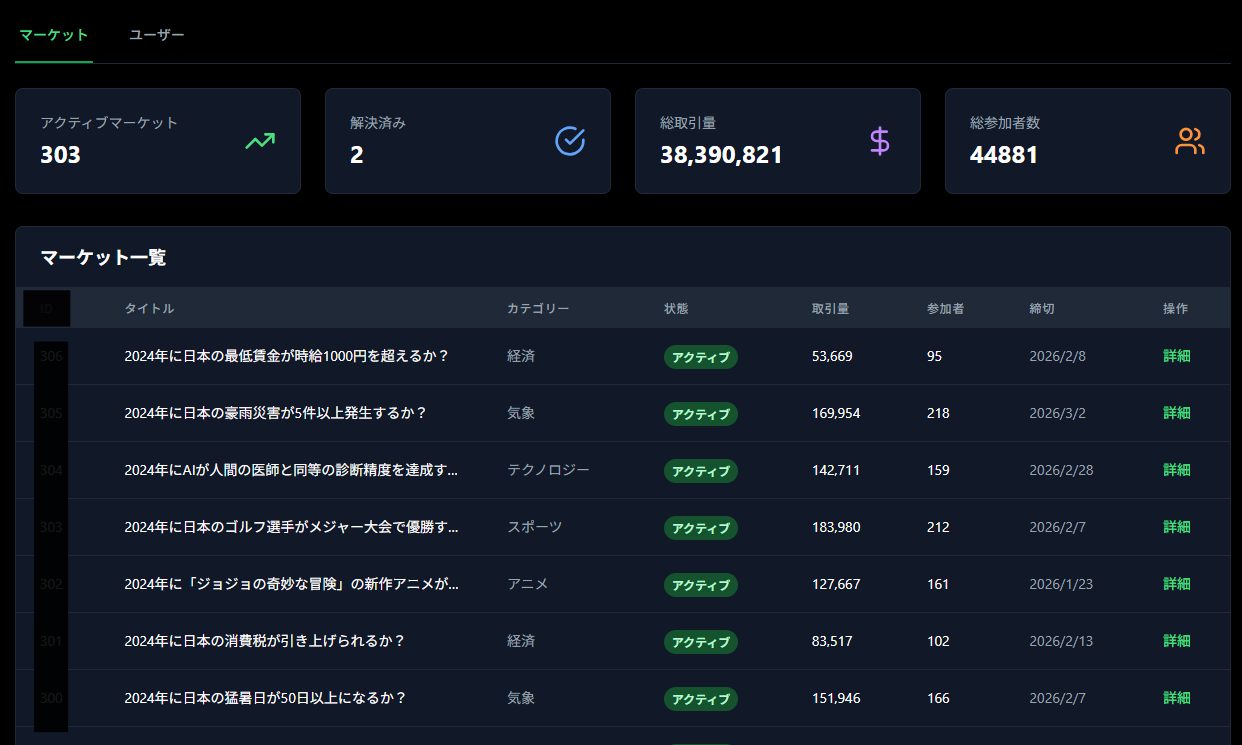Viewport: 1242px width, 745px height.
Task: Click the アニメ category cell
Action: (527, 584)
